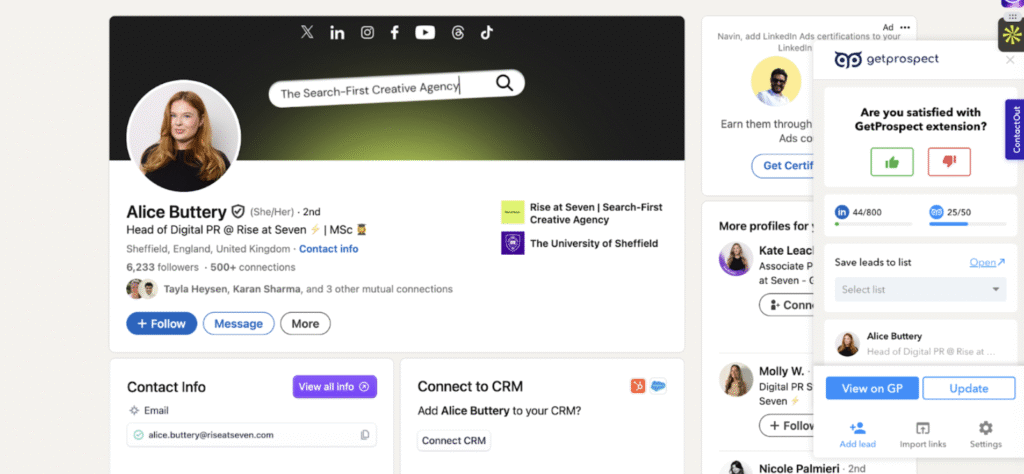Click View on GP button
Image resolution: width=1024 pixels, height=474 pixels.
pos(872,388)
